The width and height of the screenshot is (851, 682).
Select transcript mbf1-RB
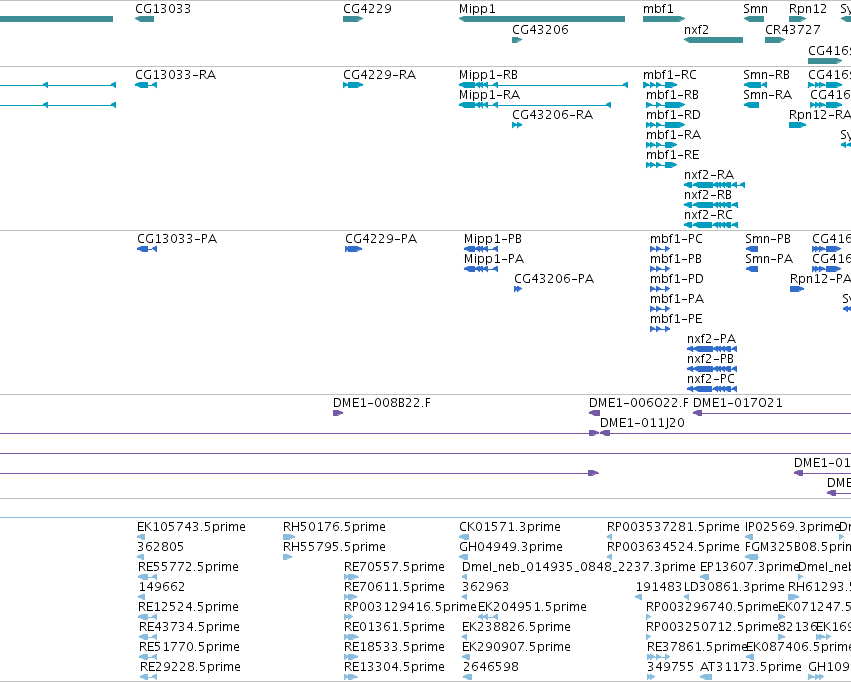pos(665,105)
